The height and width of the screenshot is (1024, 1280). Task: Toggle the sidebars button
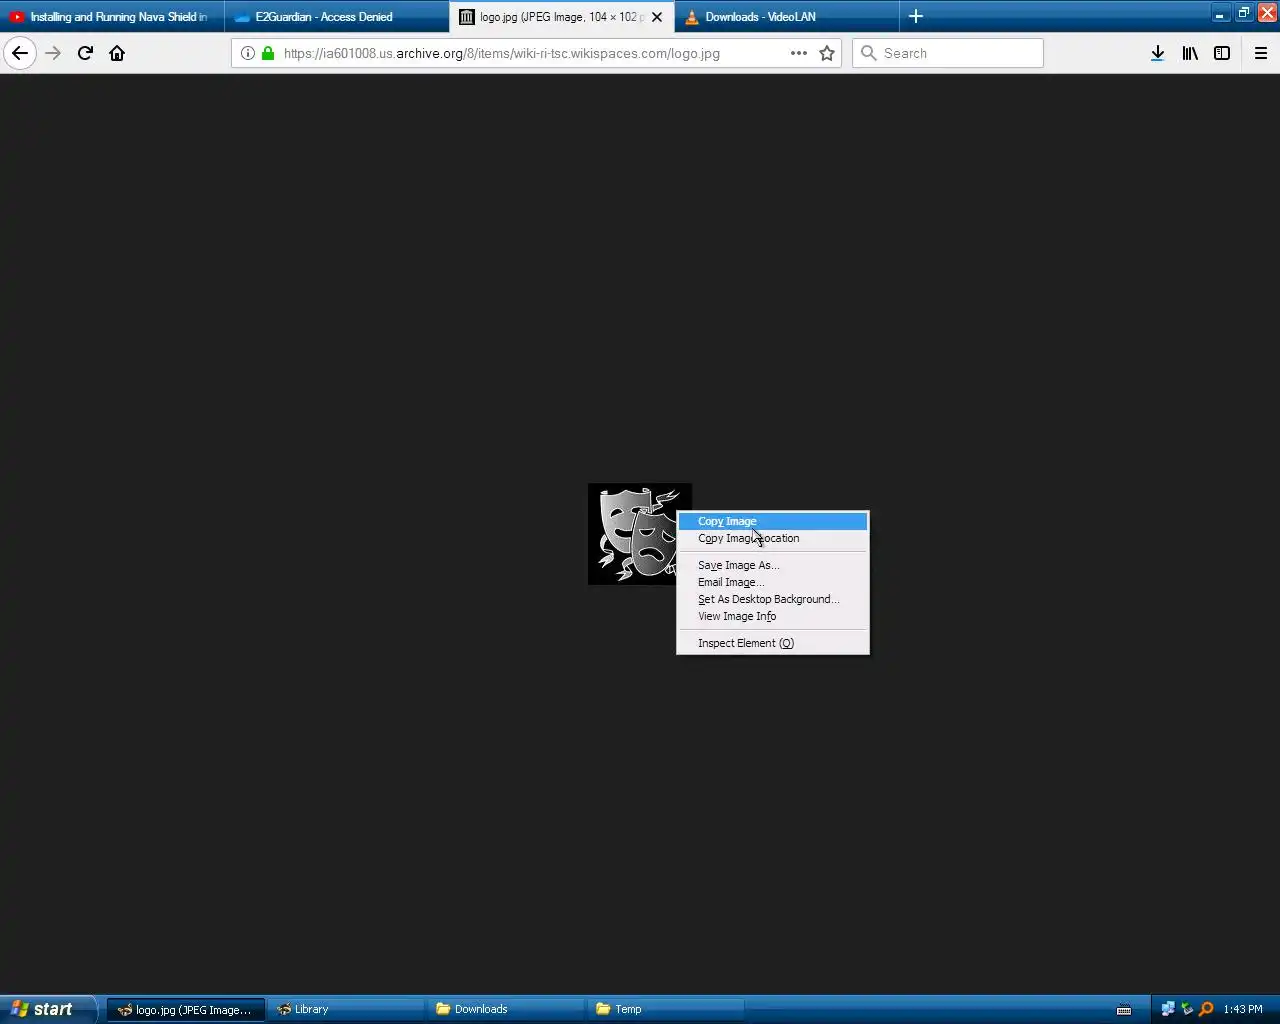tap(1222, 53)
